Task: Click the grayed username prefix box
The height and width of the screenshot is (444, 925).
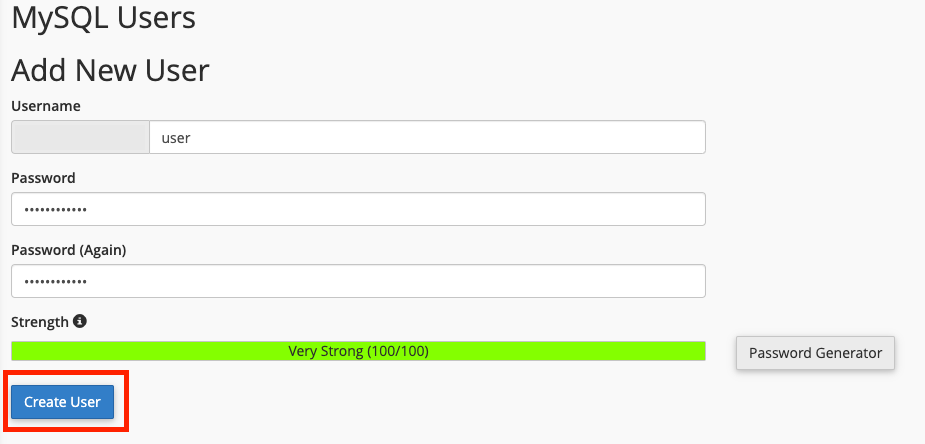Action: pyautogui.click(x=80, y=137)
